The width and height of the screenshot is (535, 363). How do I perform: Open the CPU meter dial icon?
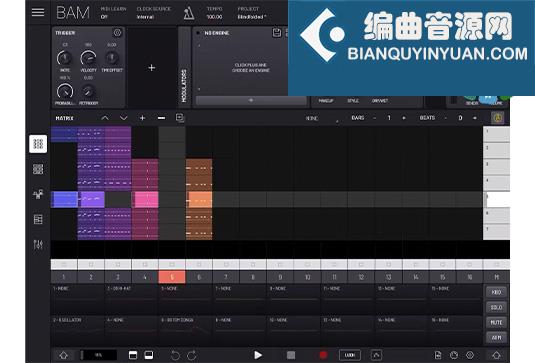click(x=454, y=355)
